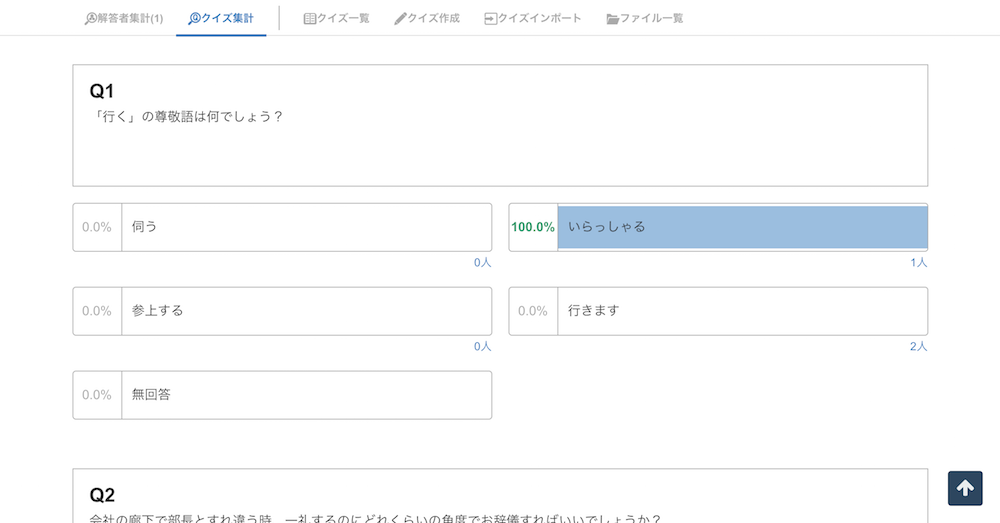Screen dimensions: 1000x523
Task: Click the 0.0% label beside 伺う
Action: coord(96,227)
